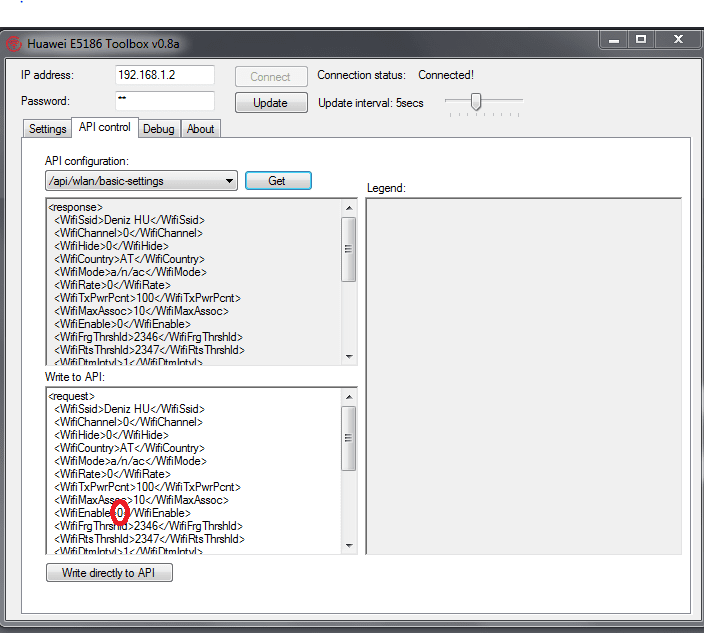This screenshot has height=633, width=704.
Task: Select the API control tab
Action: pos(105,128)
